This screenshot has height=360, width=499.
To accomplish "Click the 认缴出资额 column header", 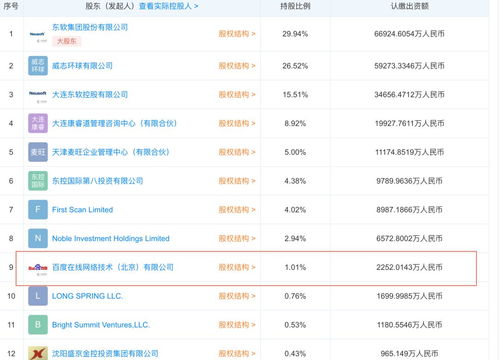I will pos(409,6).
